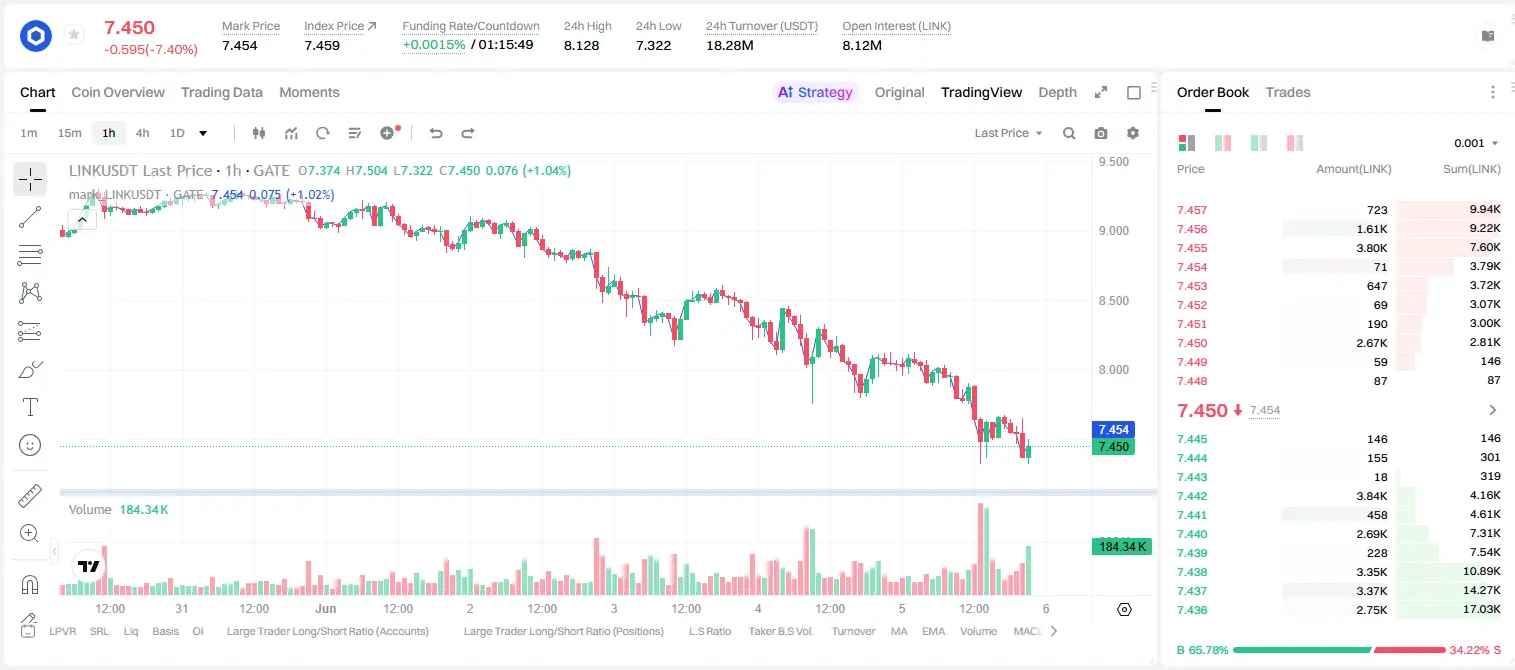
Task: Open chart settings gear icon
Action: click(x=1133, y=133)
